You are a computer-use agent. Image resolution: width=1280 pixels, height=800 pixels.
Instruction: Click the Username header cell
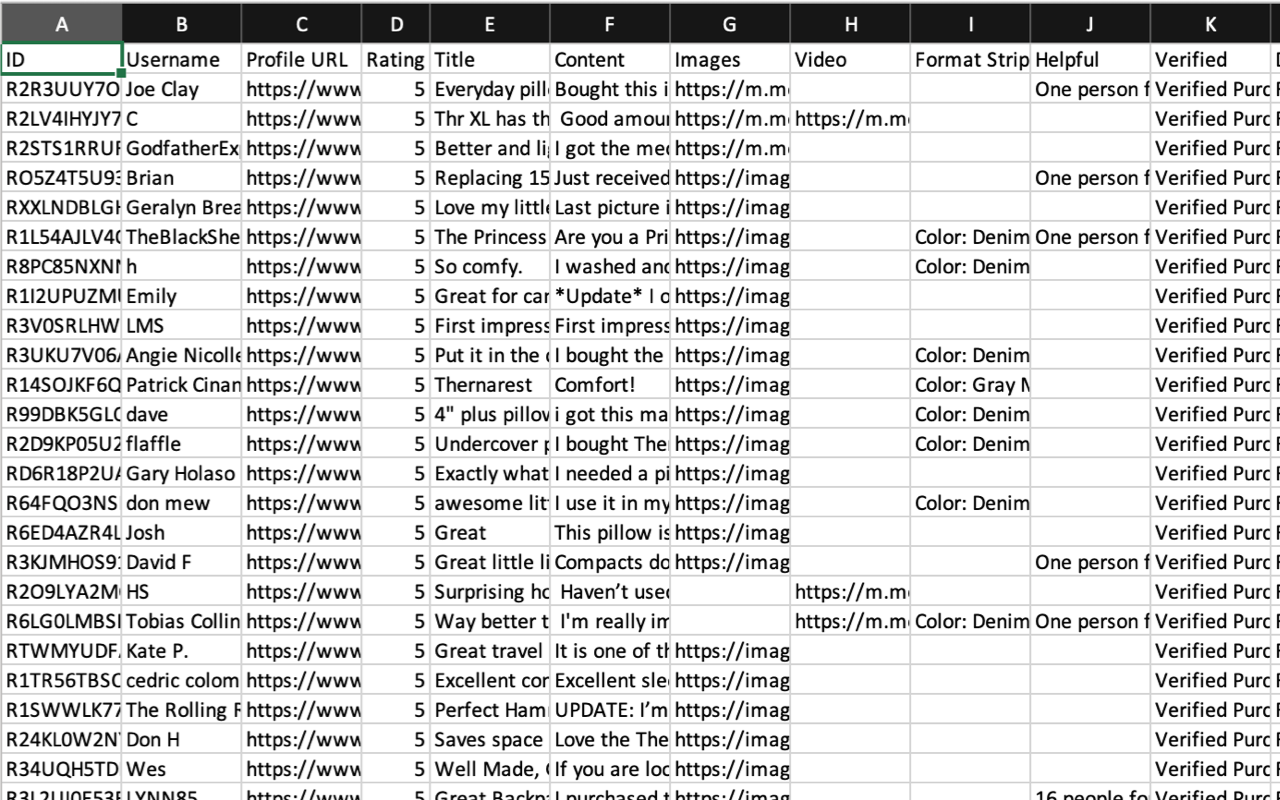[x=182, y=60]
